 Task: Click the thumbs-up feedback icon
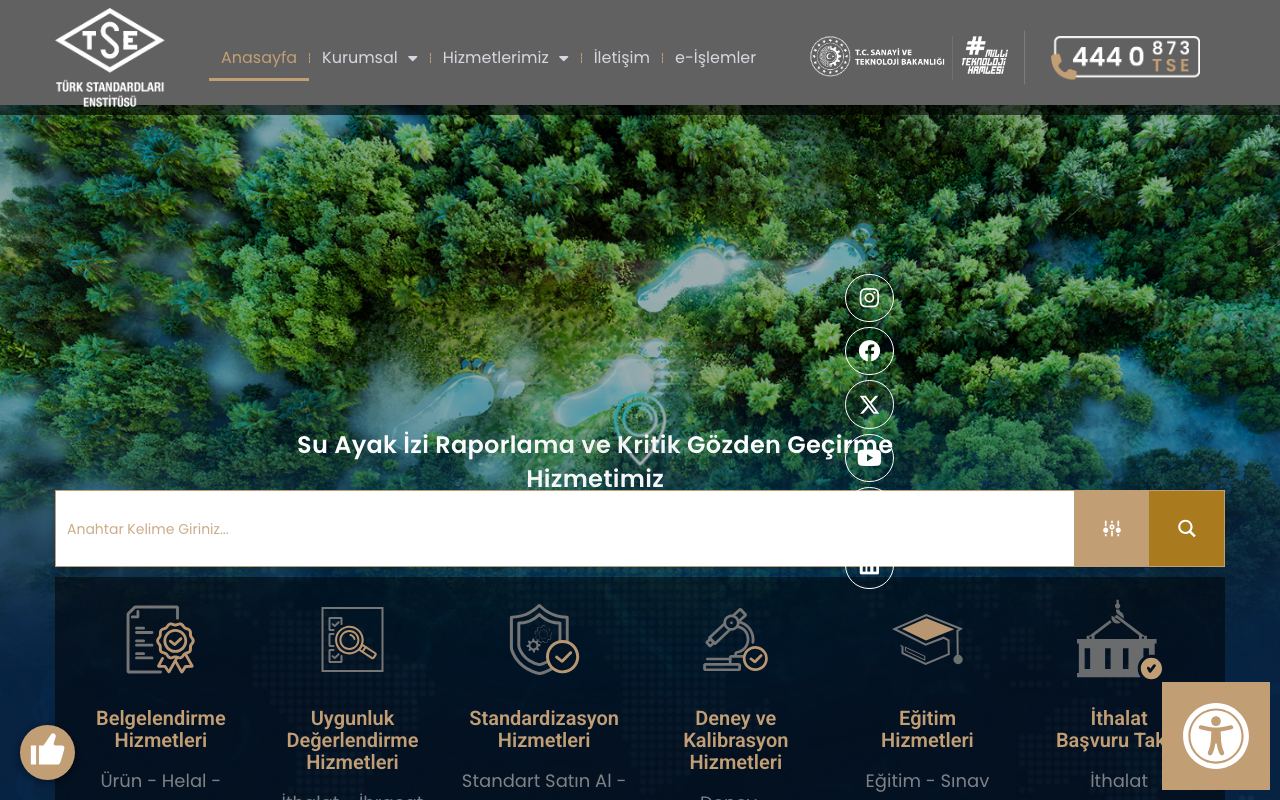47,752
